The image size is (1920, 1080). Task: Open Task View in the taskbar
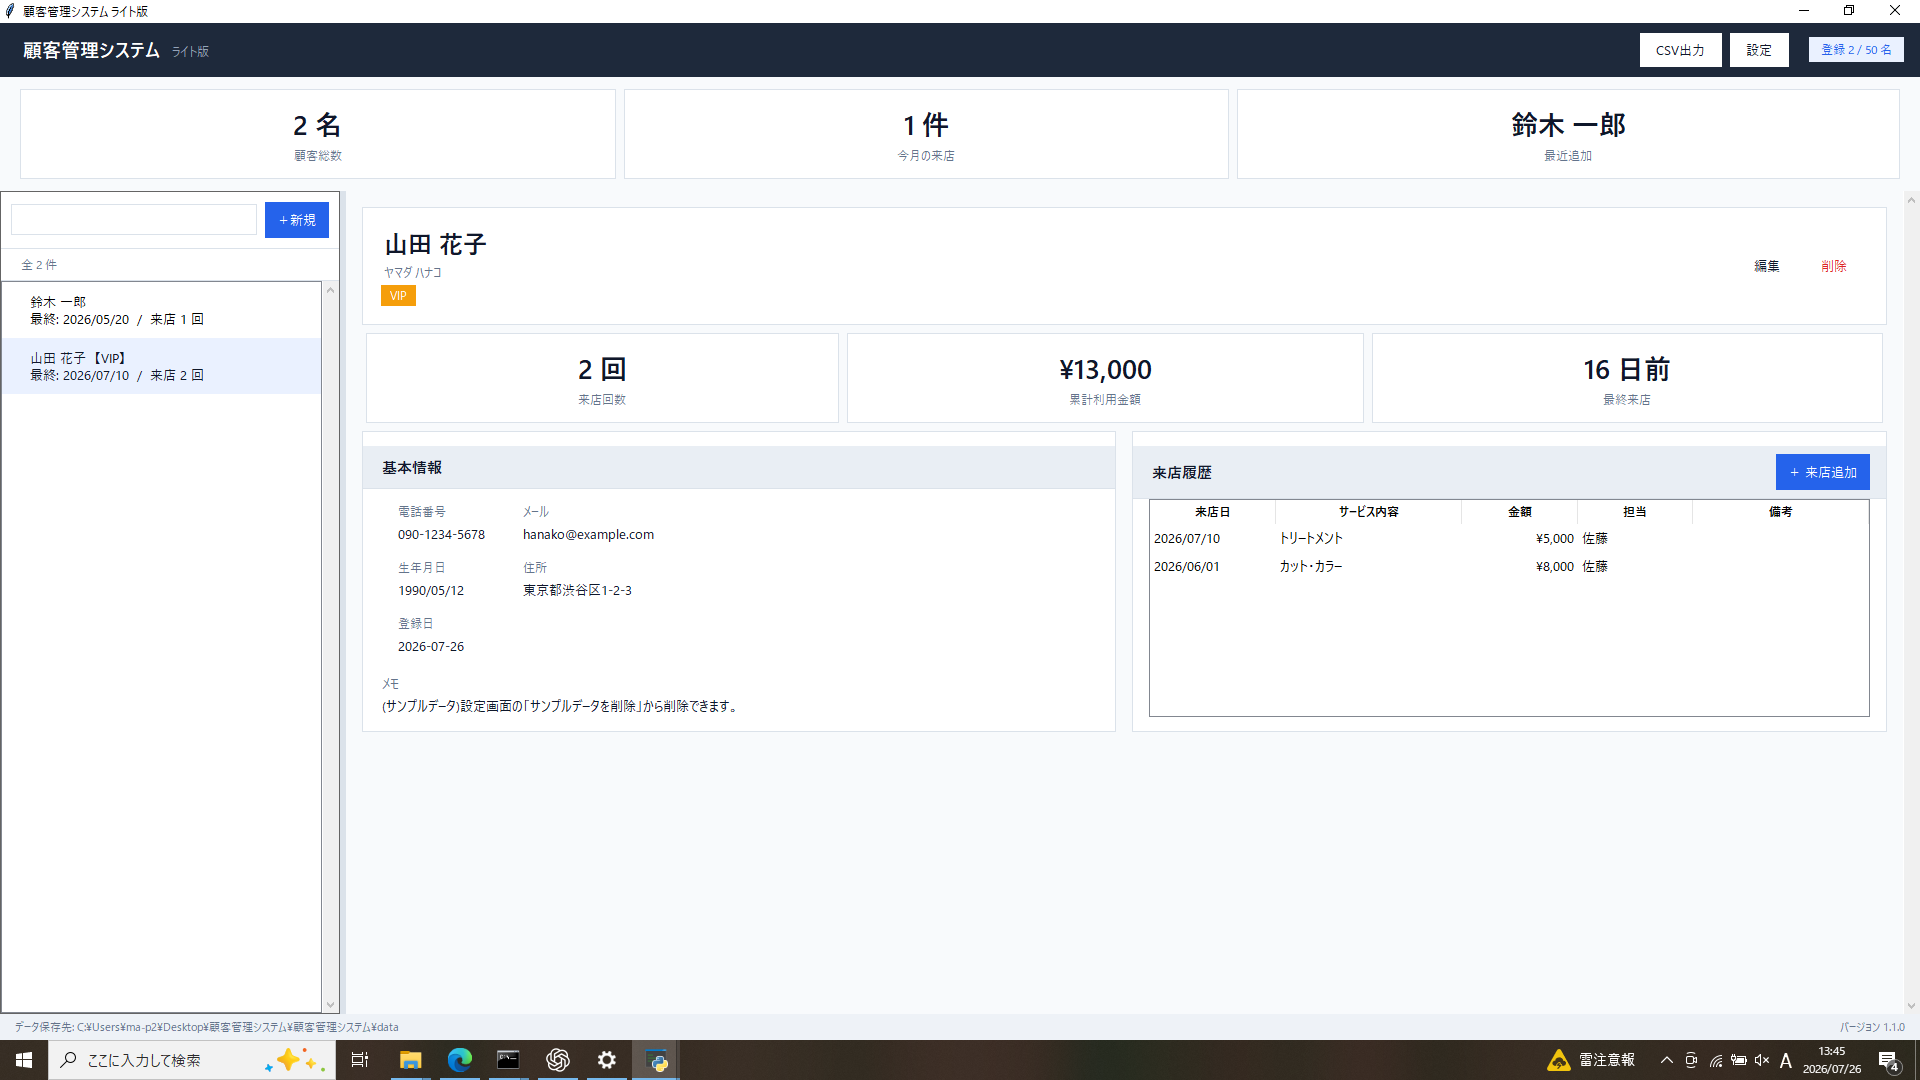[x=360, y=1060]
